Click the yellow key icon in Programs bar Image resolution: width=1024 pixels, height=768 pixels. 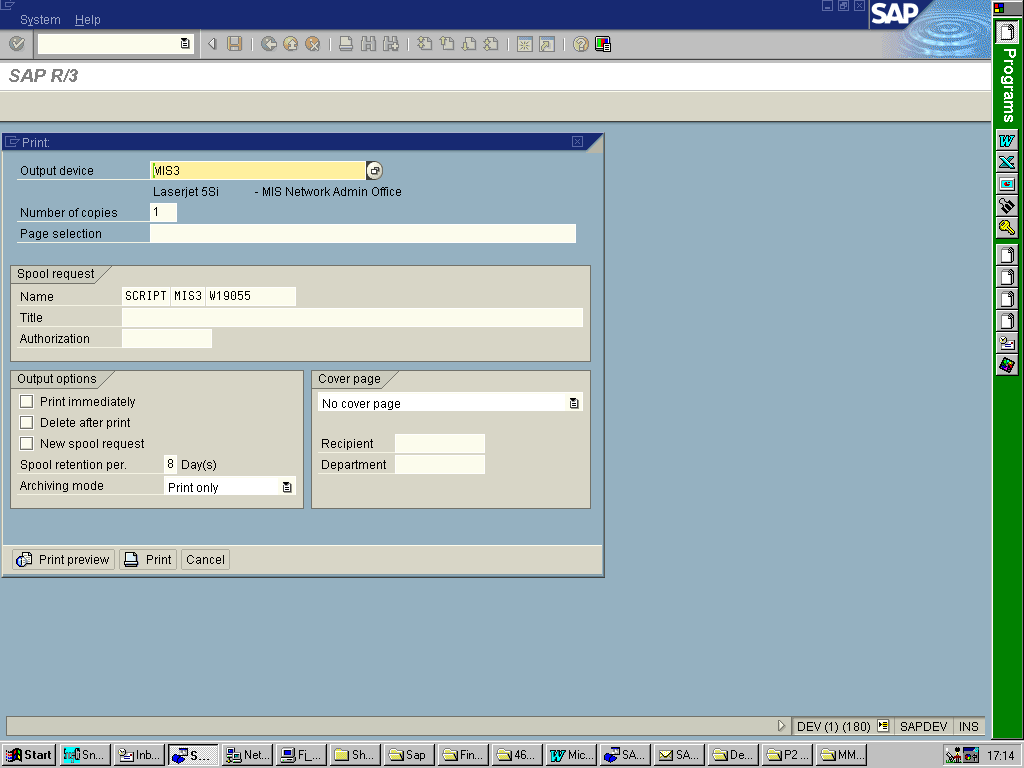pos(1006,227)
